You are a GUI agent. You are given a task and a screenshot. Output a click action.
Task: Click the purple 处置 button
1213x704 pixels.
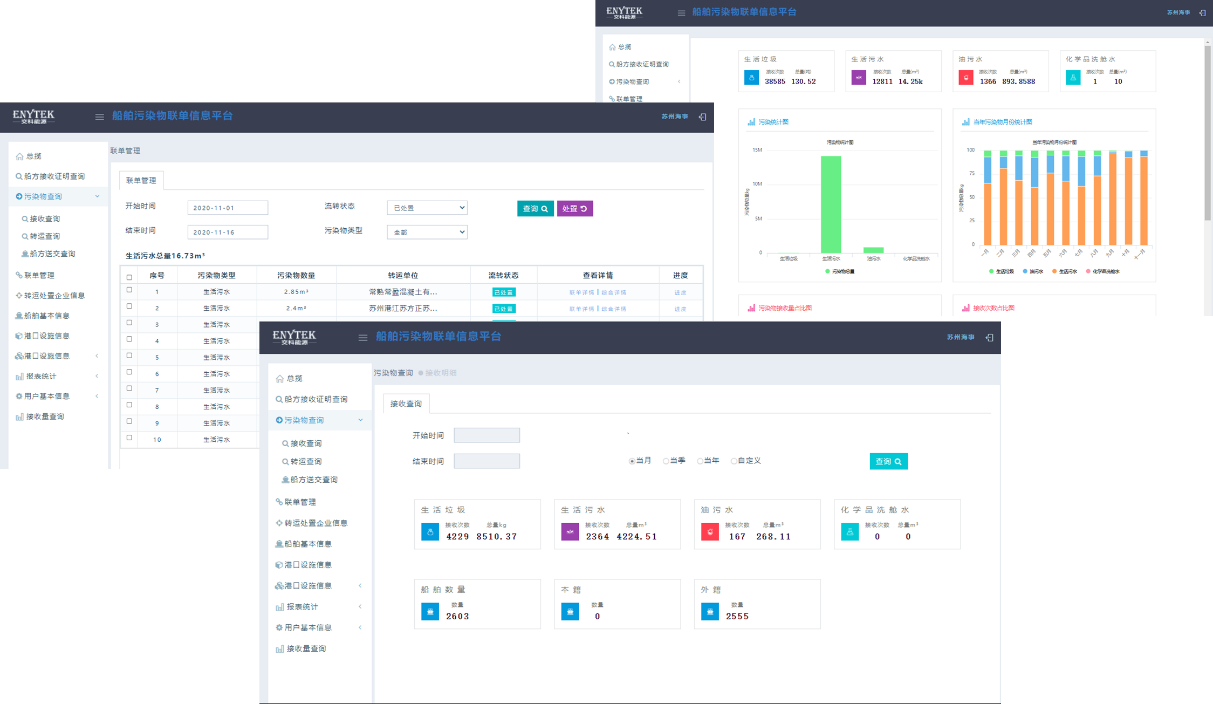574,208
